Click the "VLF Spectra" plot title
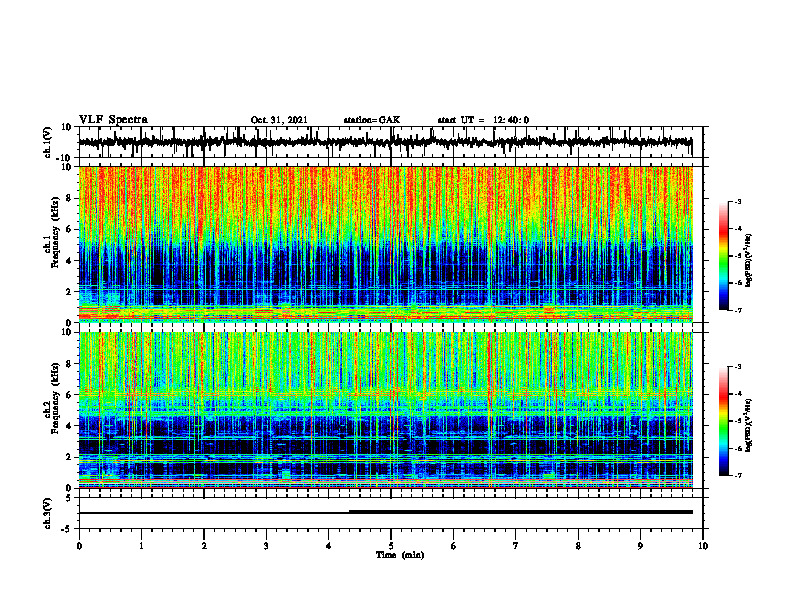Viewport: 792px width, 612px height. (113, 119)
